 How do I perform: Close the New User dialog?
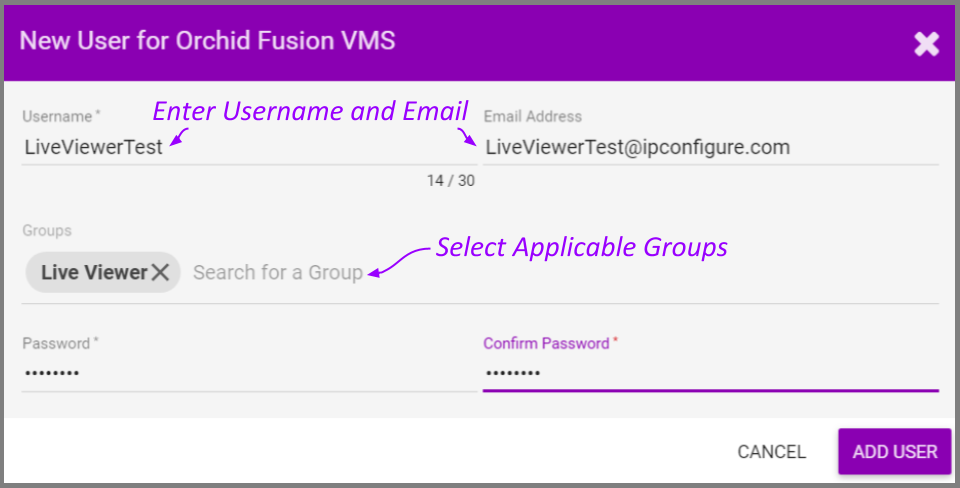point(926,43)
